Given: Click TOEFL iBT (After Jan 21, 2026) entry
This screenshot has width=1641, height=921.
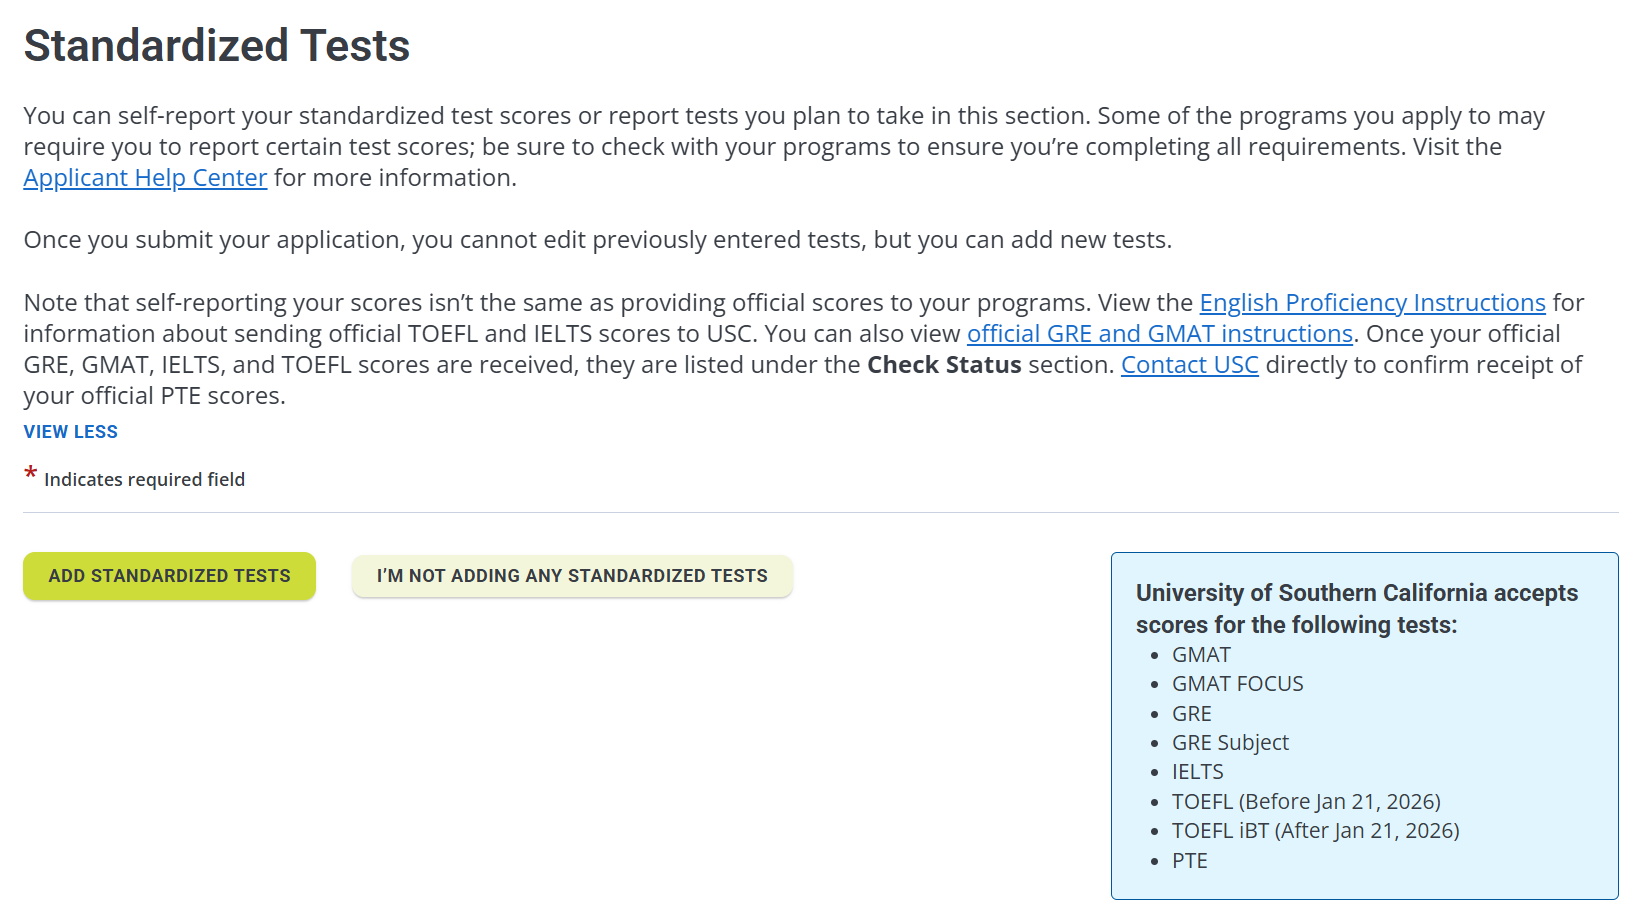Looking at the screenshot, I should point(1315,831).
